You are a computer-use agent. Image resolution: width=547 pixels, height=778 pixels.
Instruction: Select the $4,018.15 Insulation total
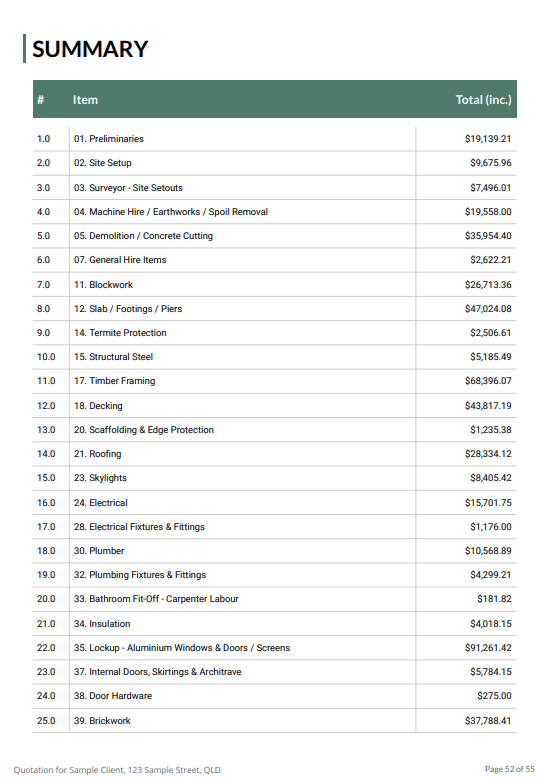click(491, 624)
